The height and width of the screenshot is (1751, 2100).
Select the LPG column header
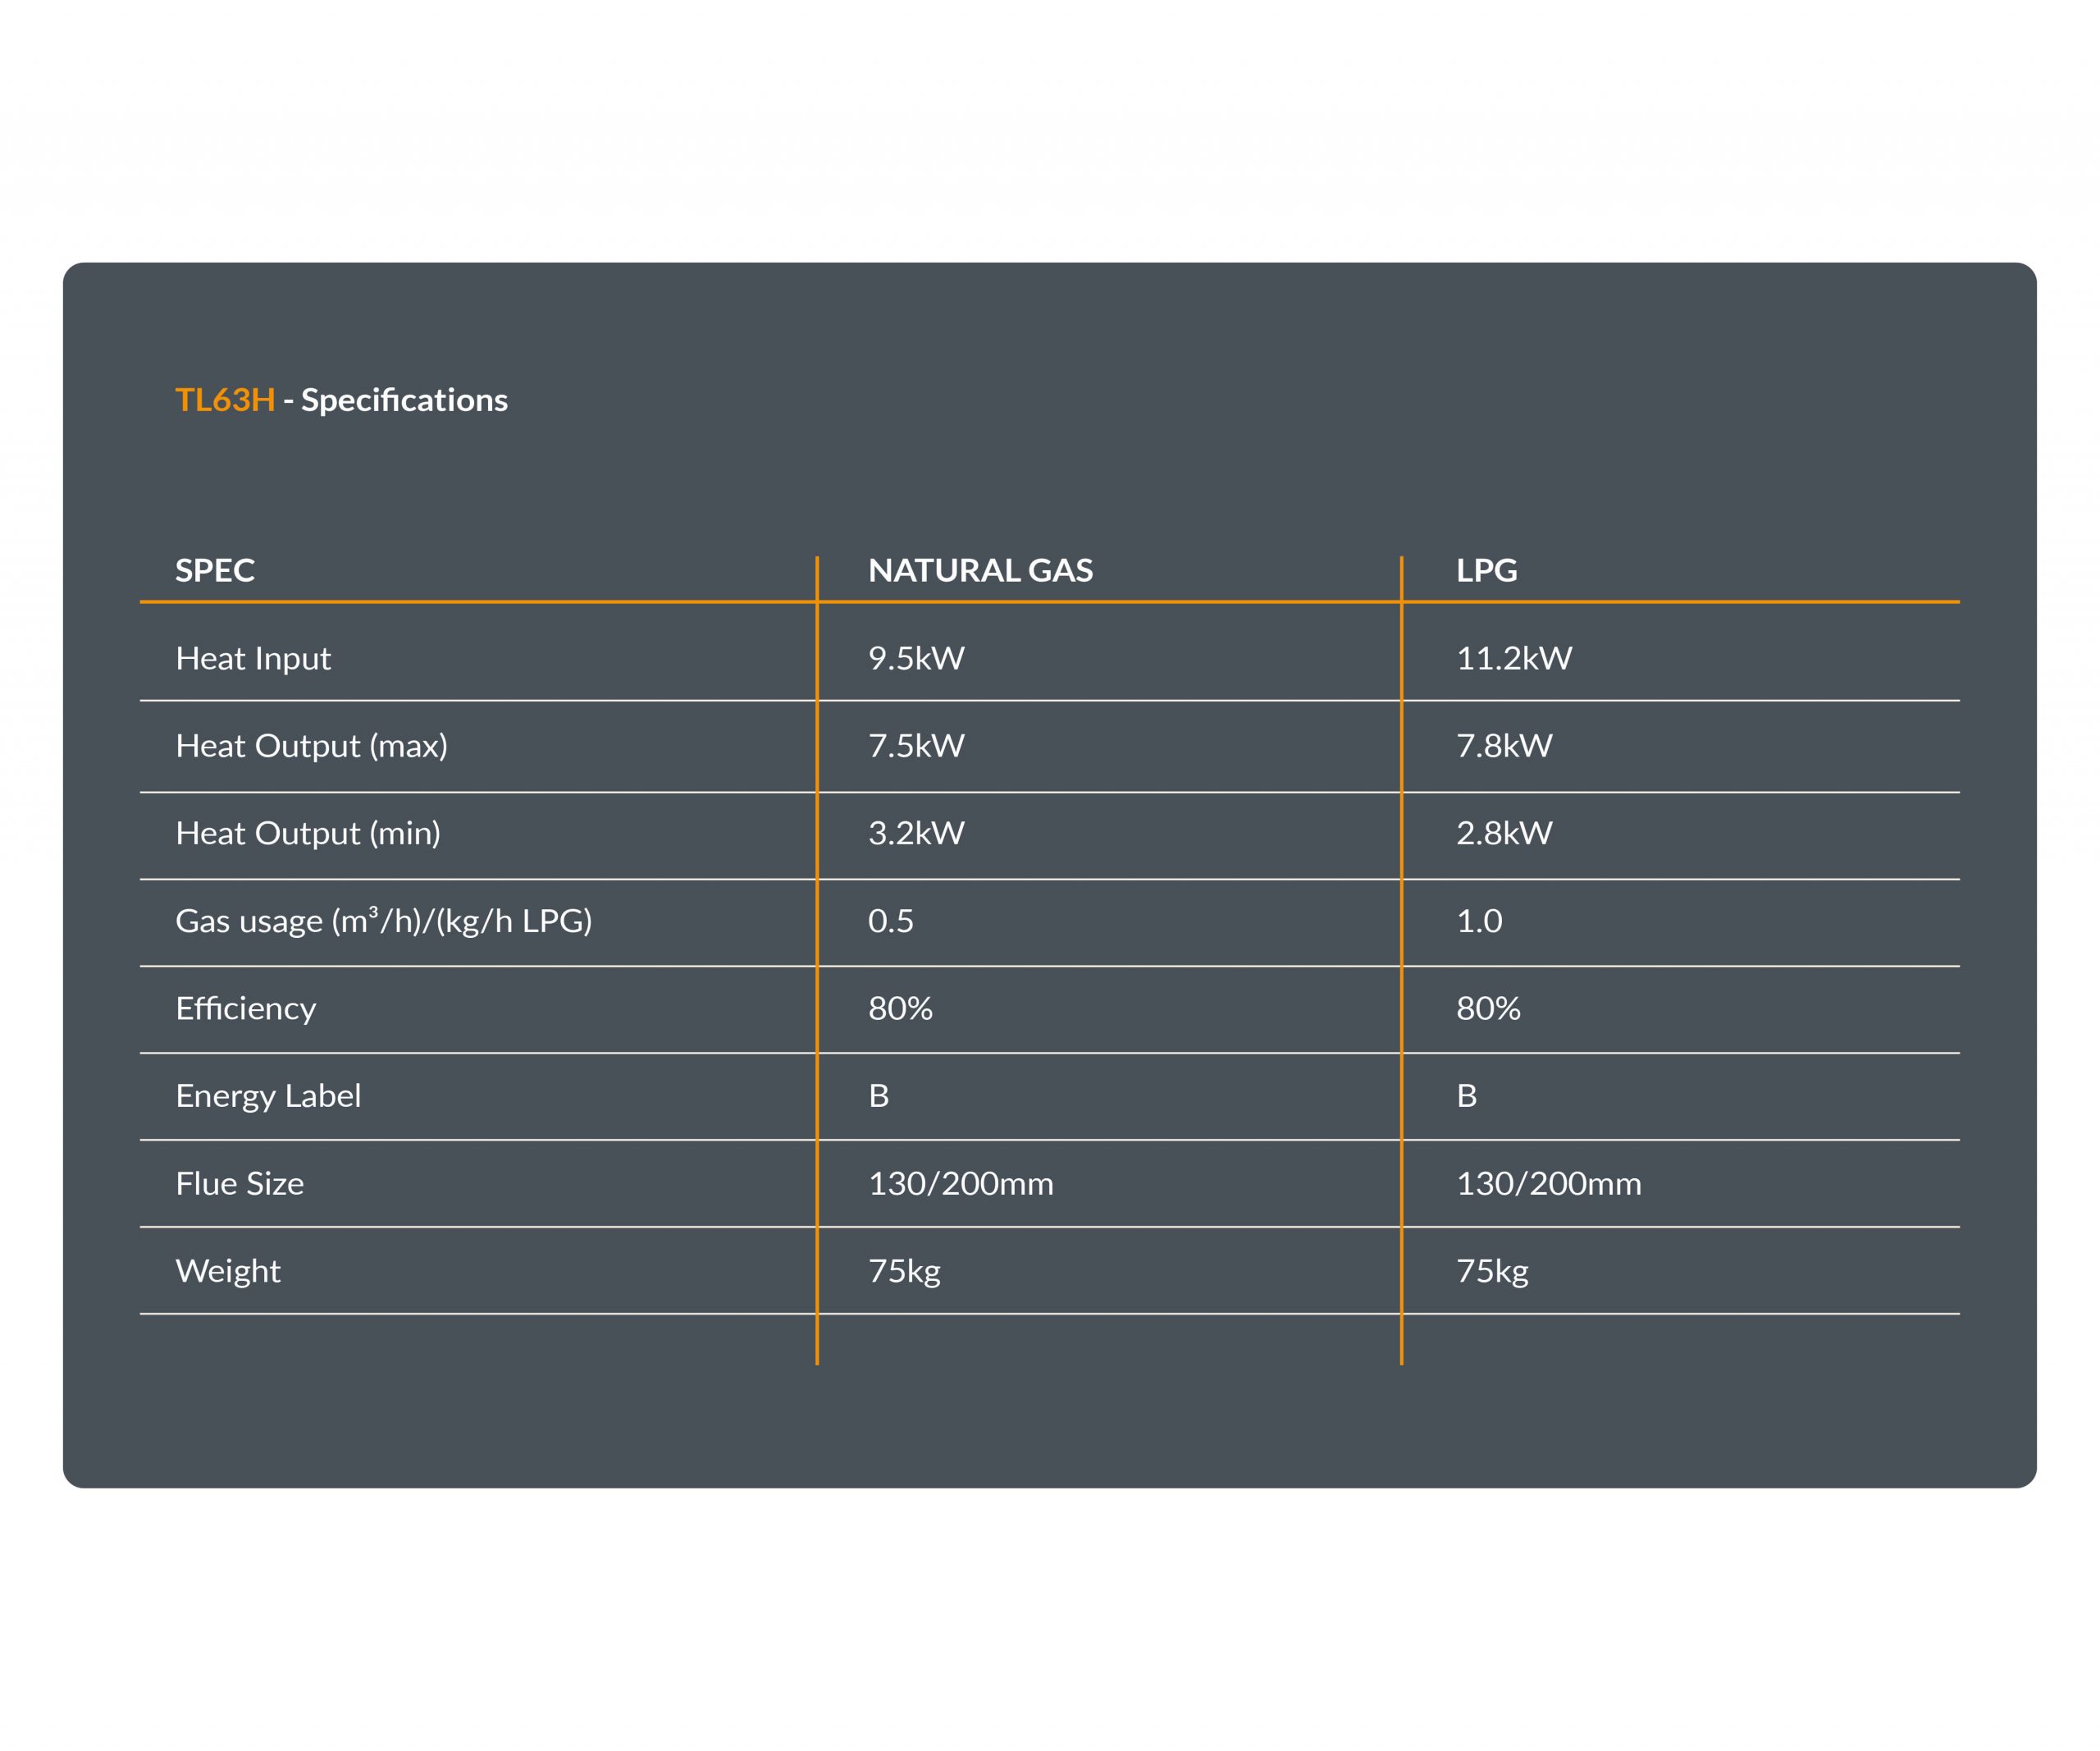(1486, 570)
